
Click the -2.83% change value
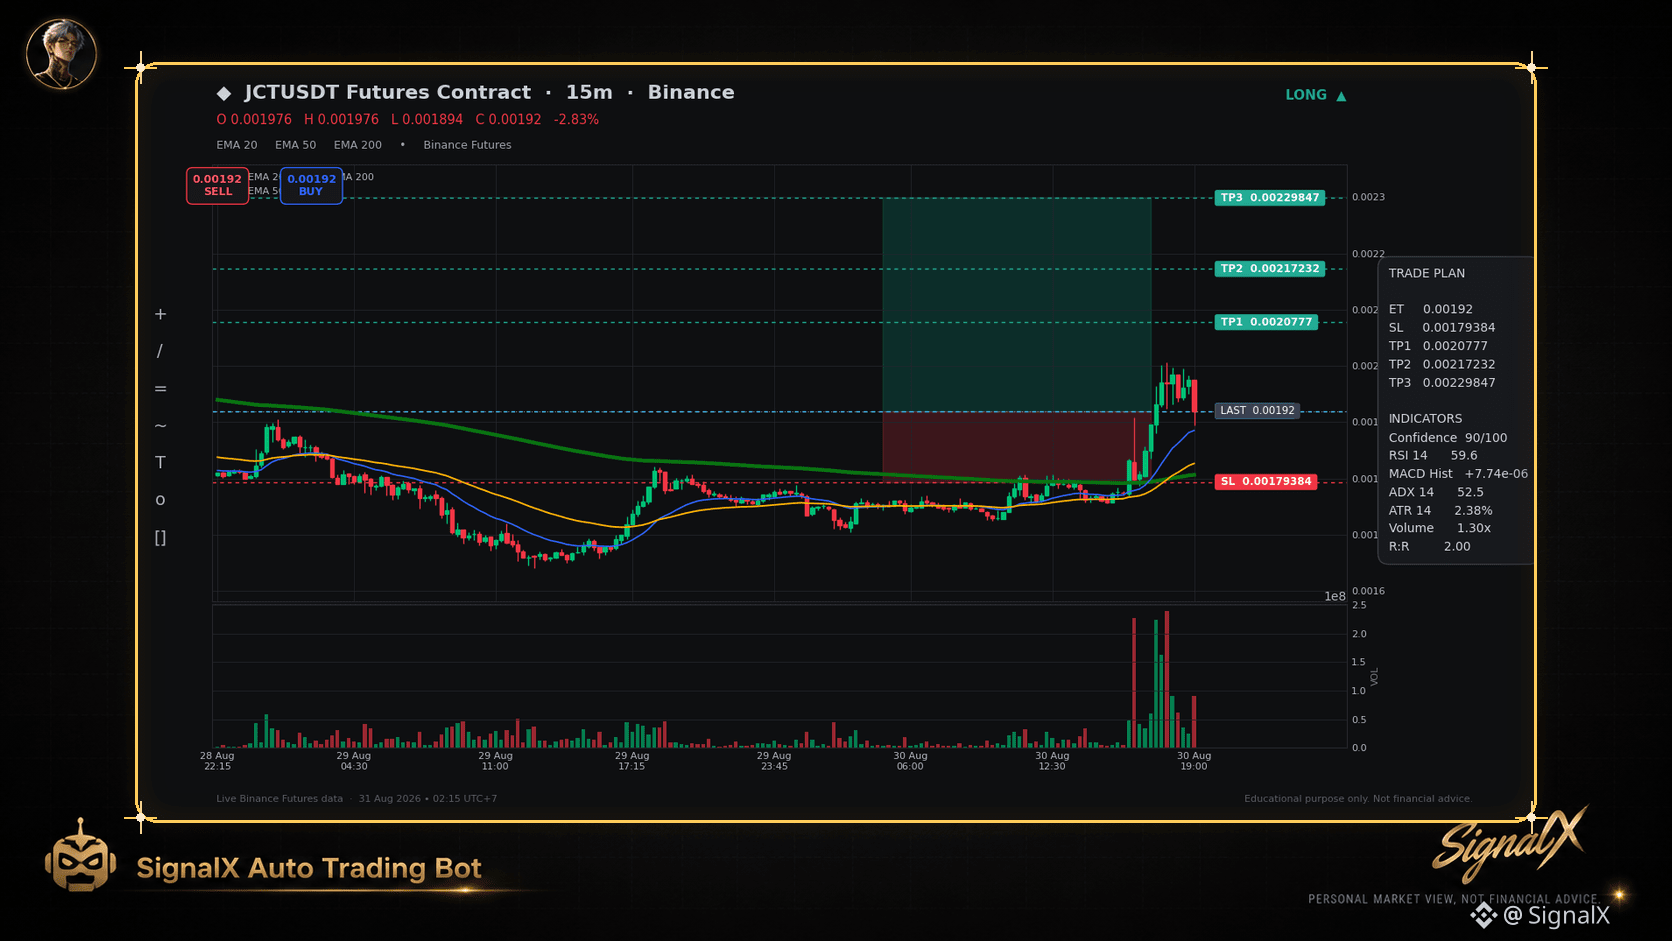click(x=577, y=119)
